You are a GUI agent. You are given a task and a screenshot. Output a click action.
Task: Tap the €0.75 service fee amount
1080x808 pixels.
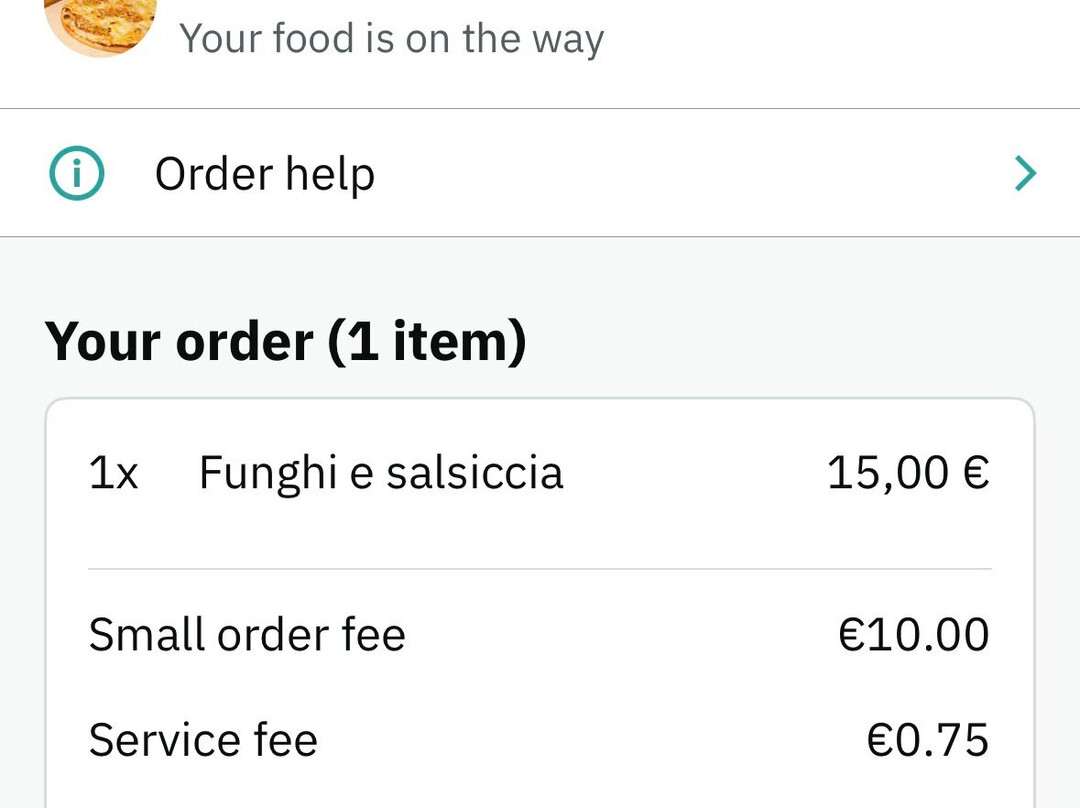(x=927, y=741)
